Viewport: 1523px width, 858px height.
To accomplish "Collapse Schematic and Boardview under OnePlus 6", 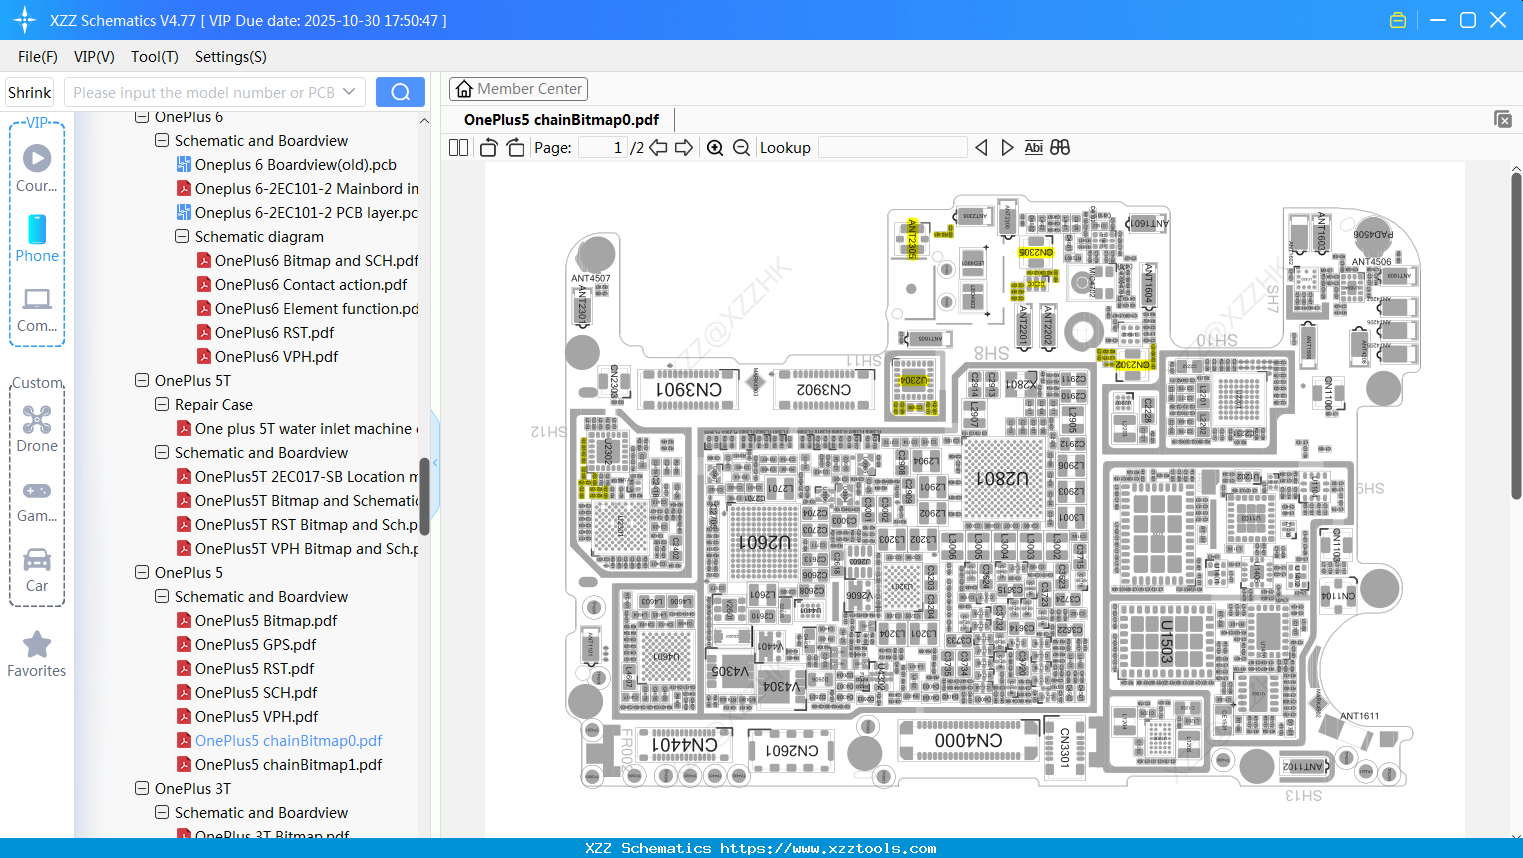I will coord(162,141).
